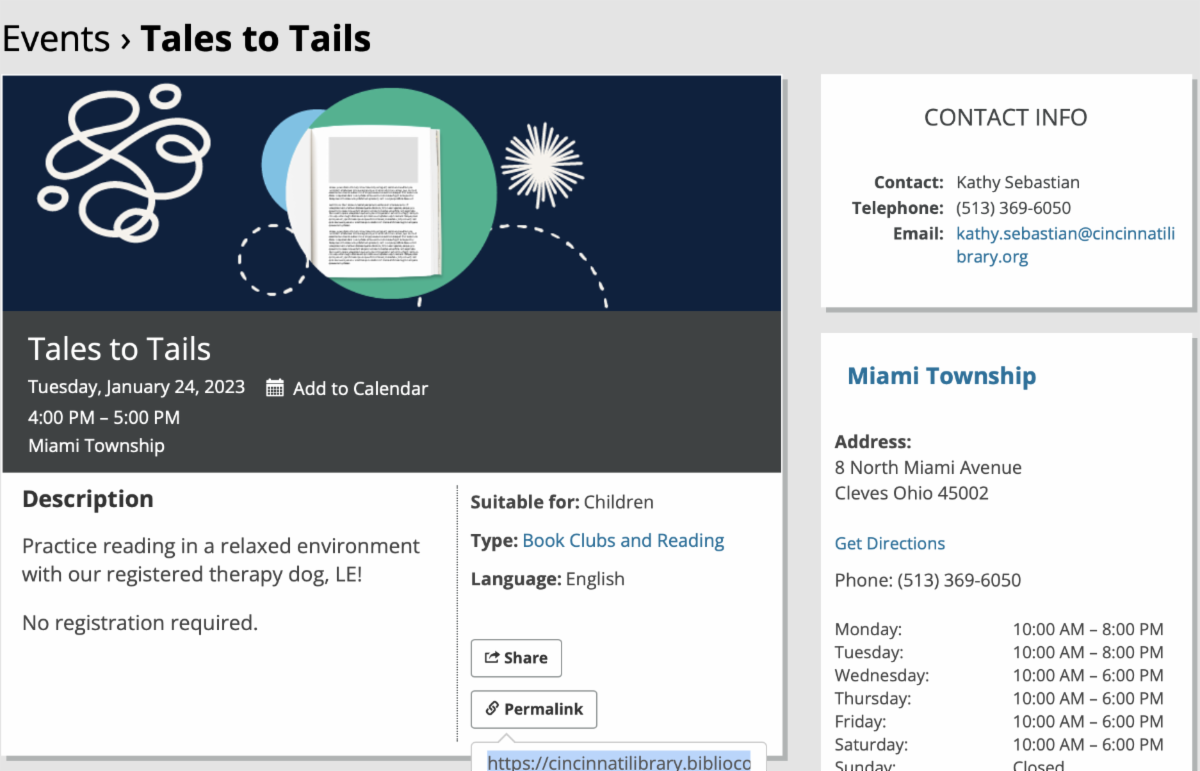The image size is (1200, 771).
Task: Click the 8 North Miami Avenue address
Action: pyautogui.click(x=928, y=468)
